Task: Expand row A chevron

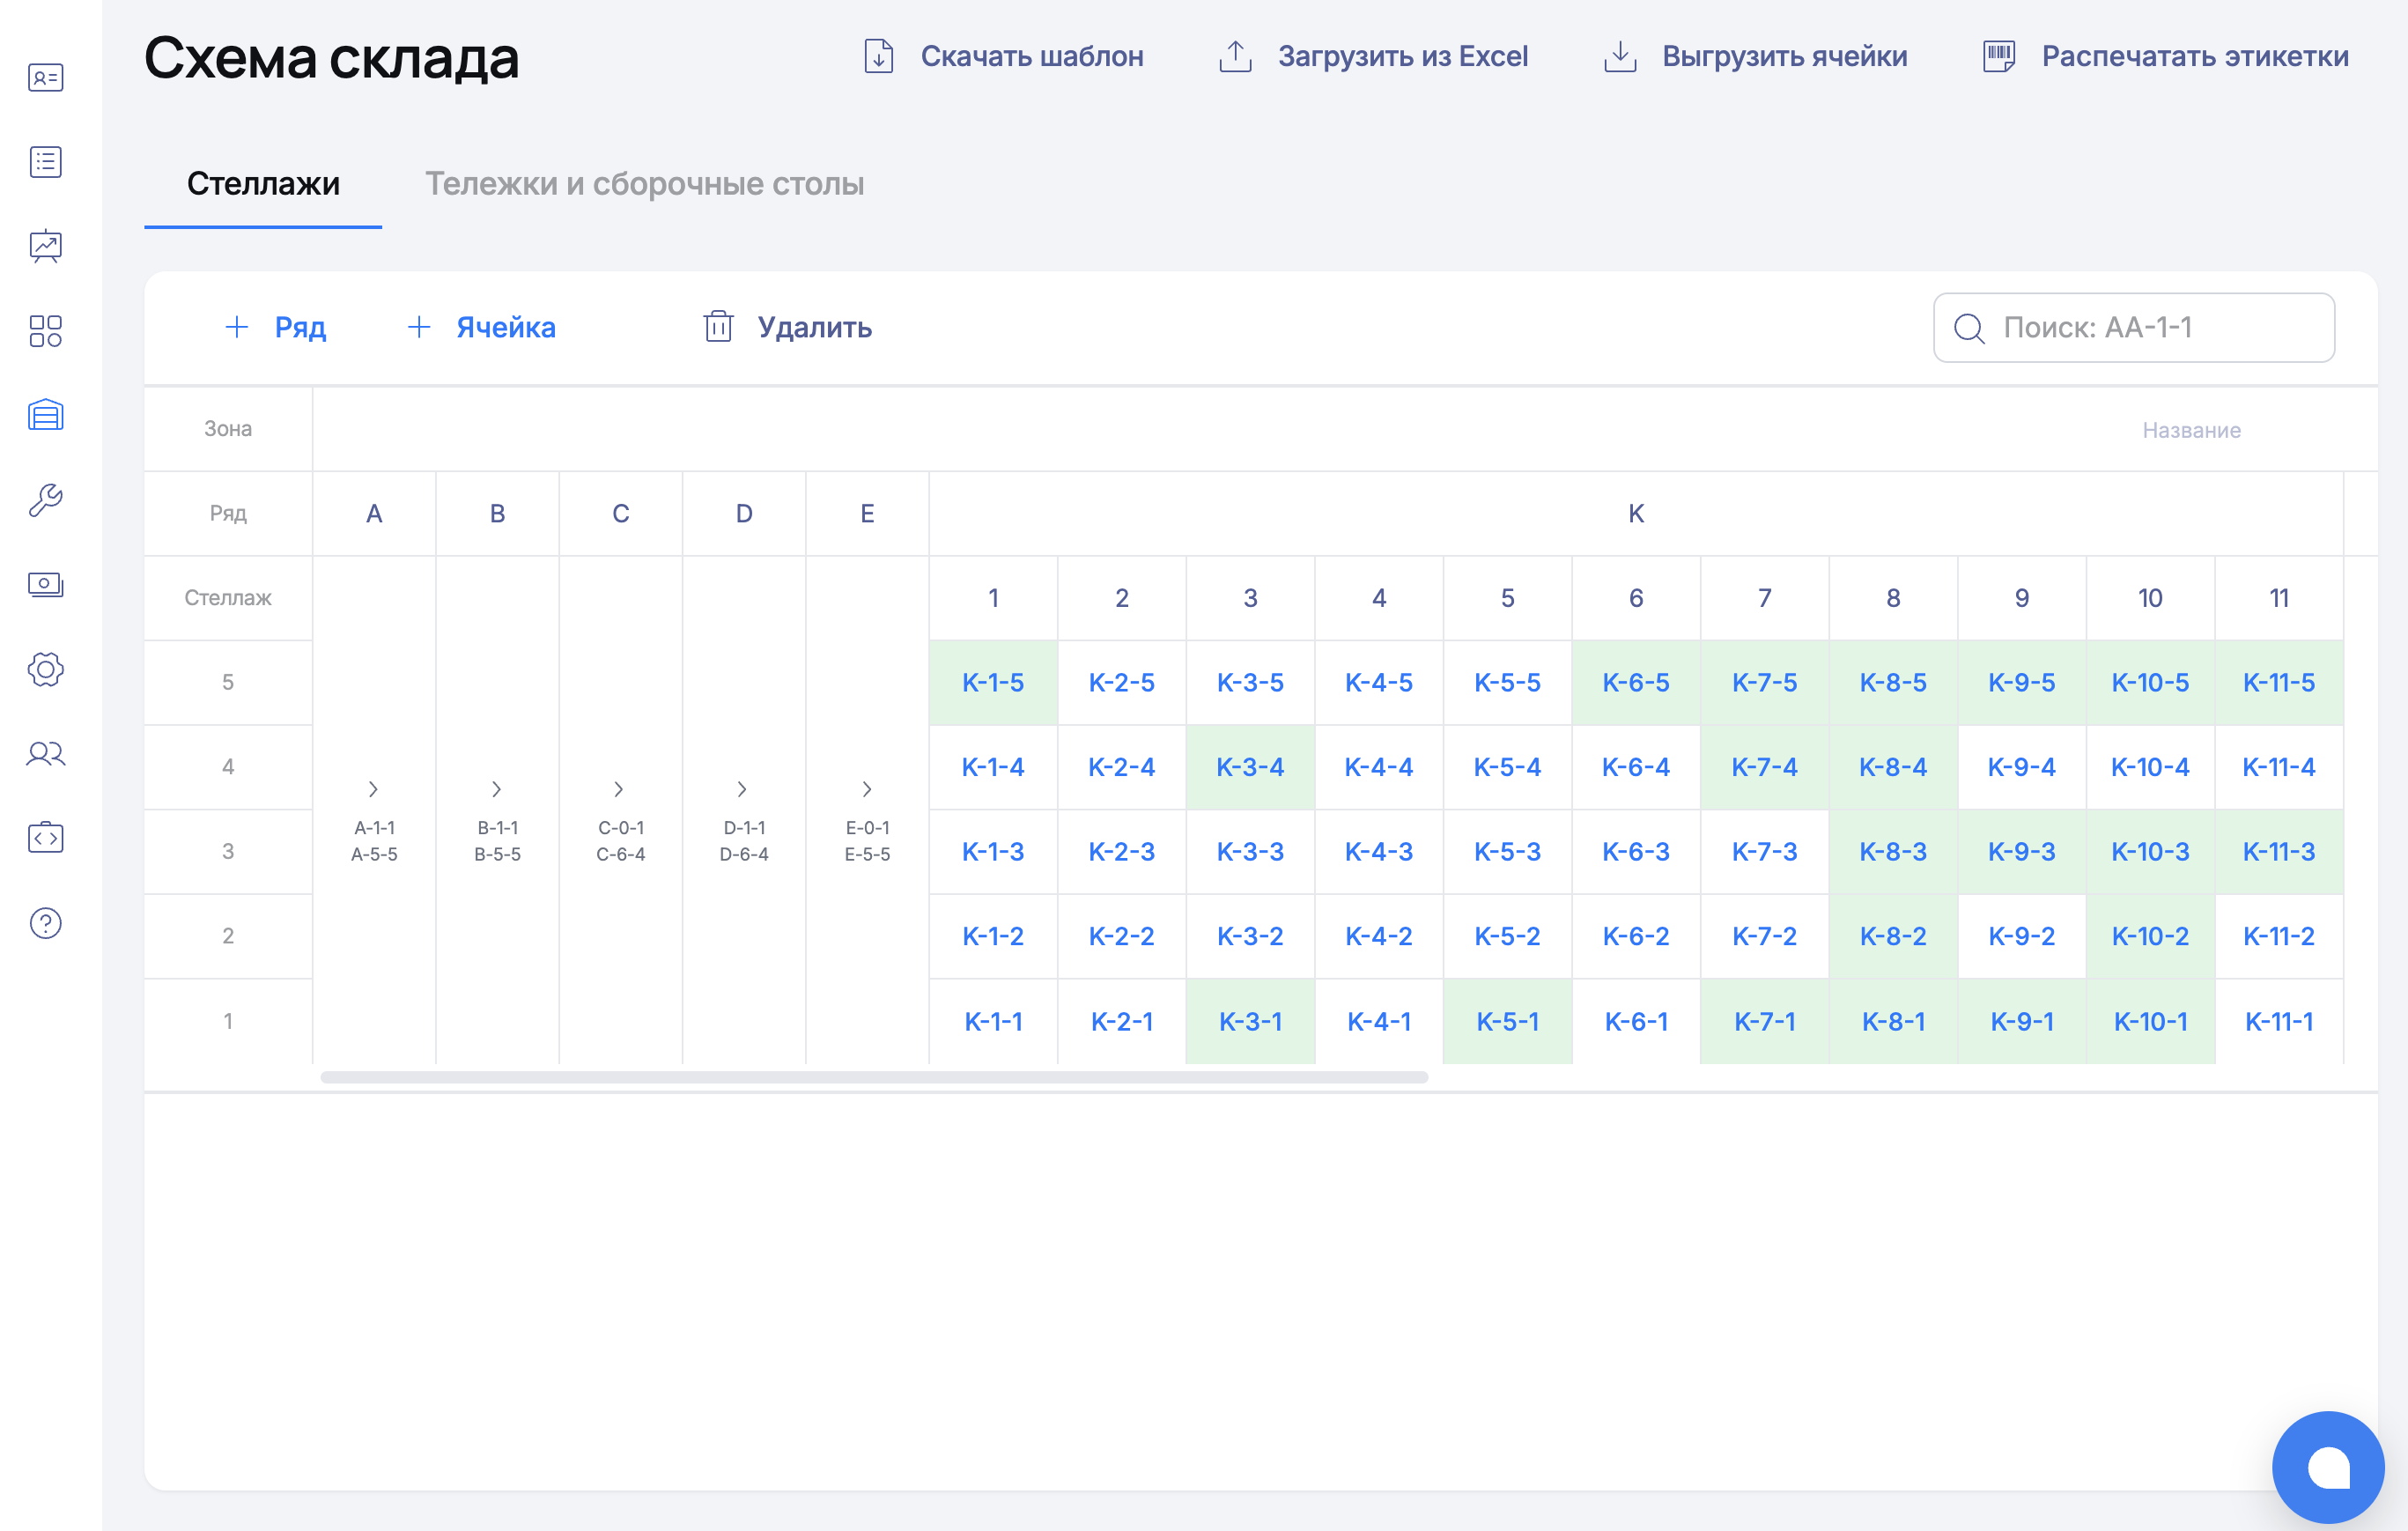Action: (x=374, y=789)
